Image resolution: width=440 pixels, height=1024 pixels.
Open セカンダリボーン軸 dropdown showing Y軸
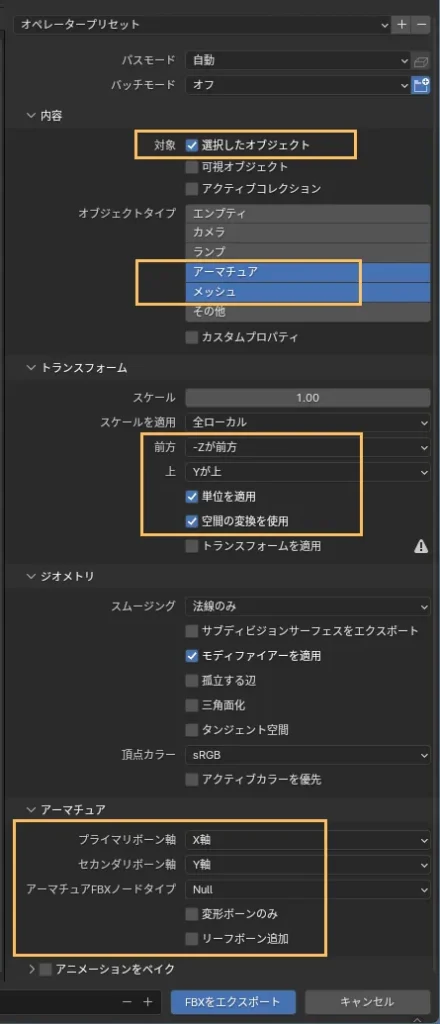(307, 865)
